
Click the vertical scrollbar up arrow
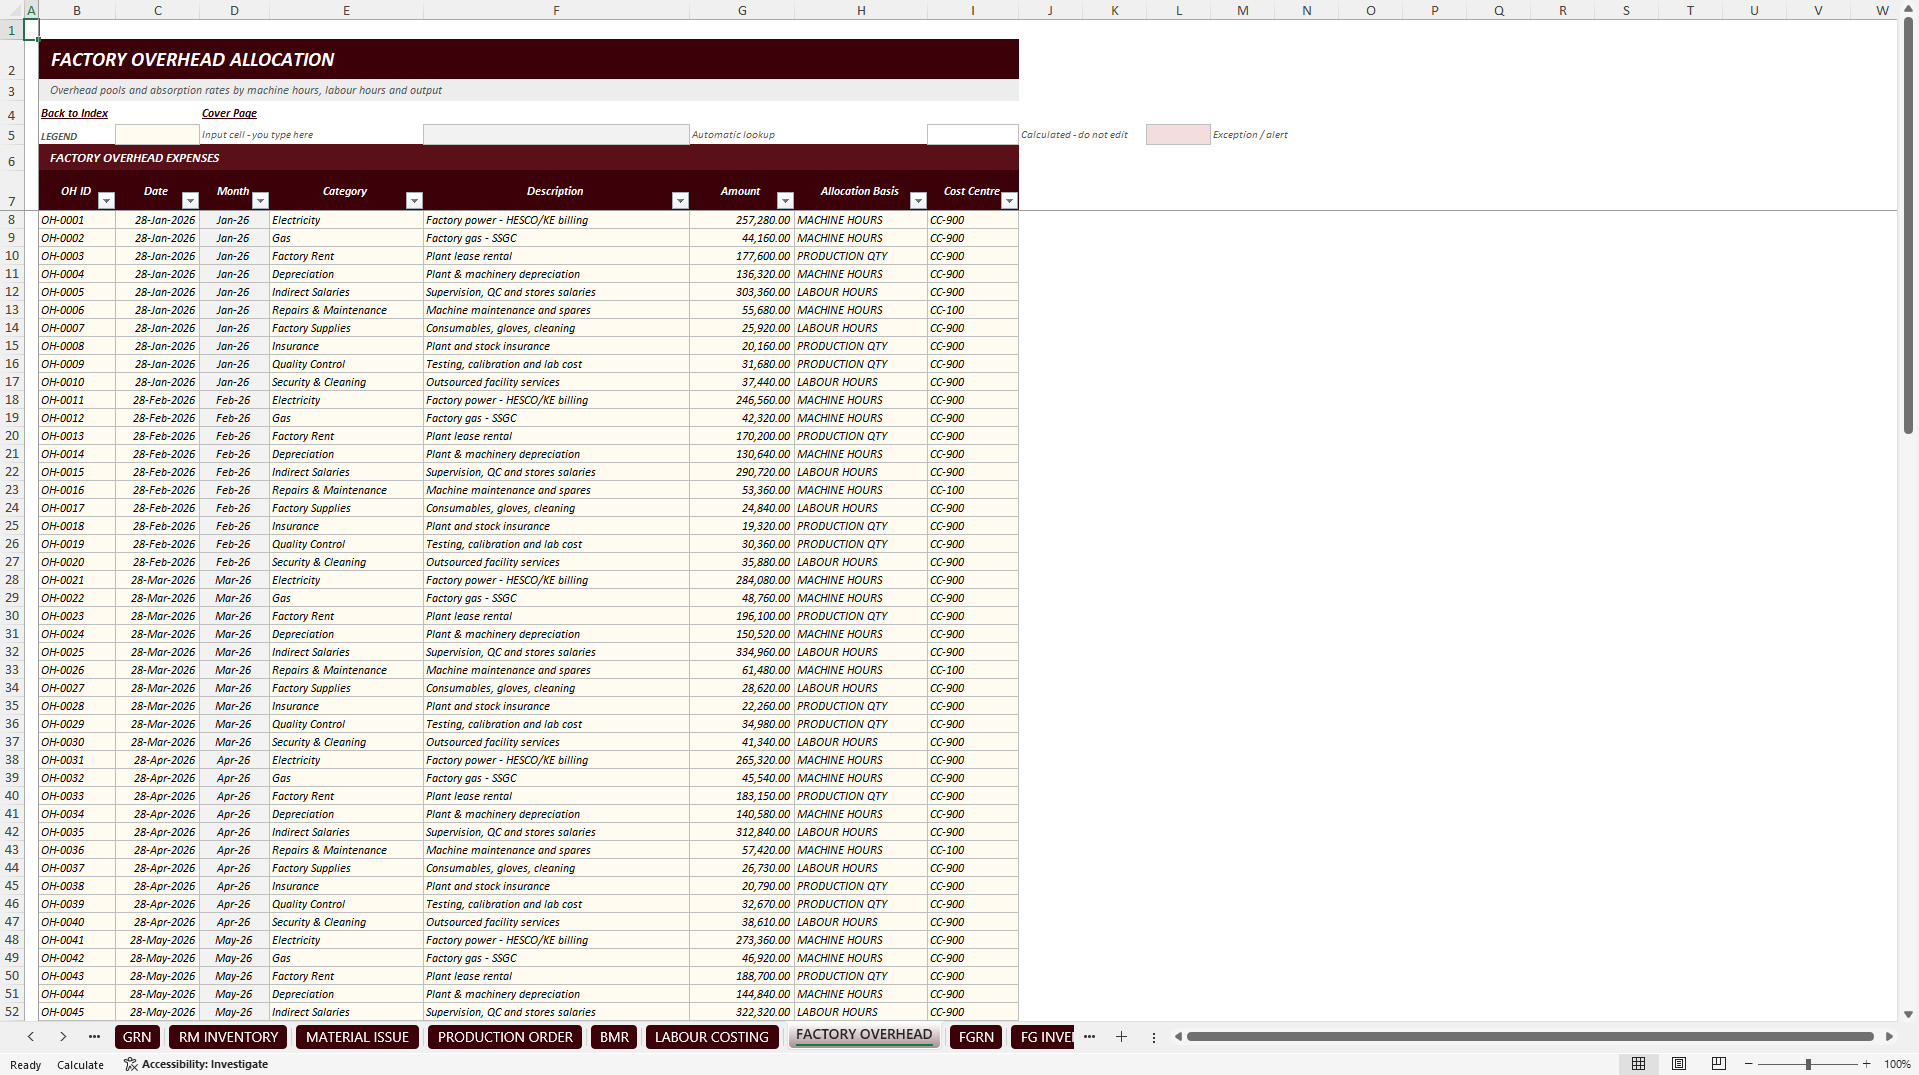tap(1908, 9)
